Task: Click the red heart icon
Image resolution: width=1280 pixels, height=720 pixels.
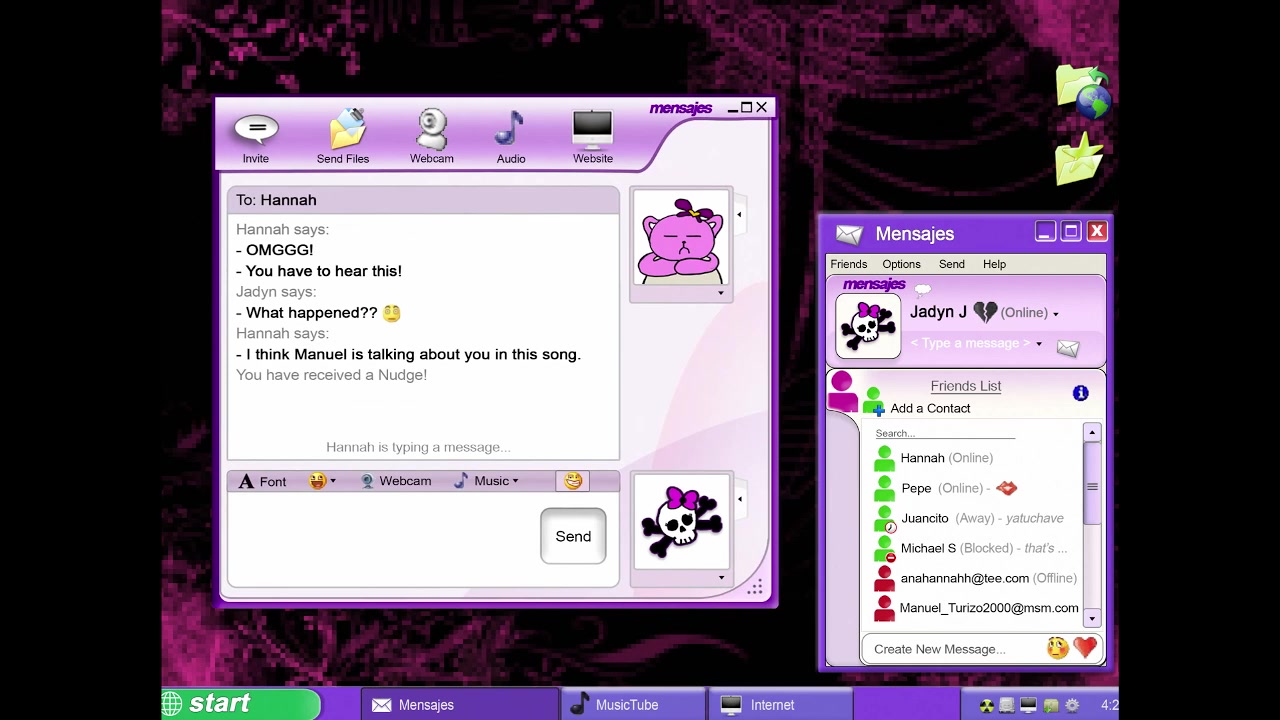Action: coord(1085,649)
